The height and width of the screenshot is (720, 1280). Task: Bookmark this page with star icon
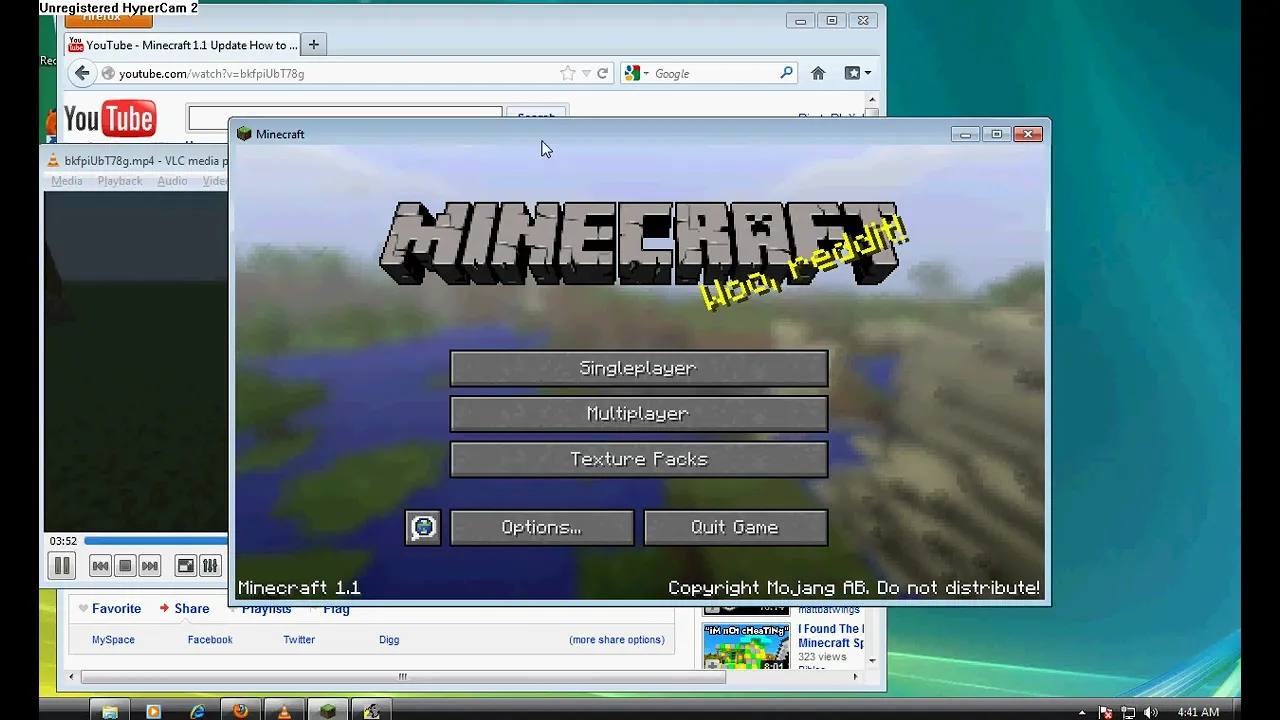(x=567, y=73)
